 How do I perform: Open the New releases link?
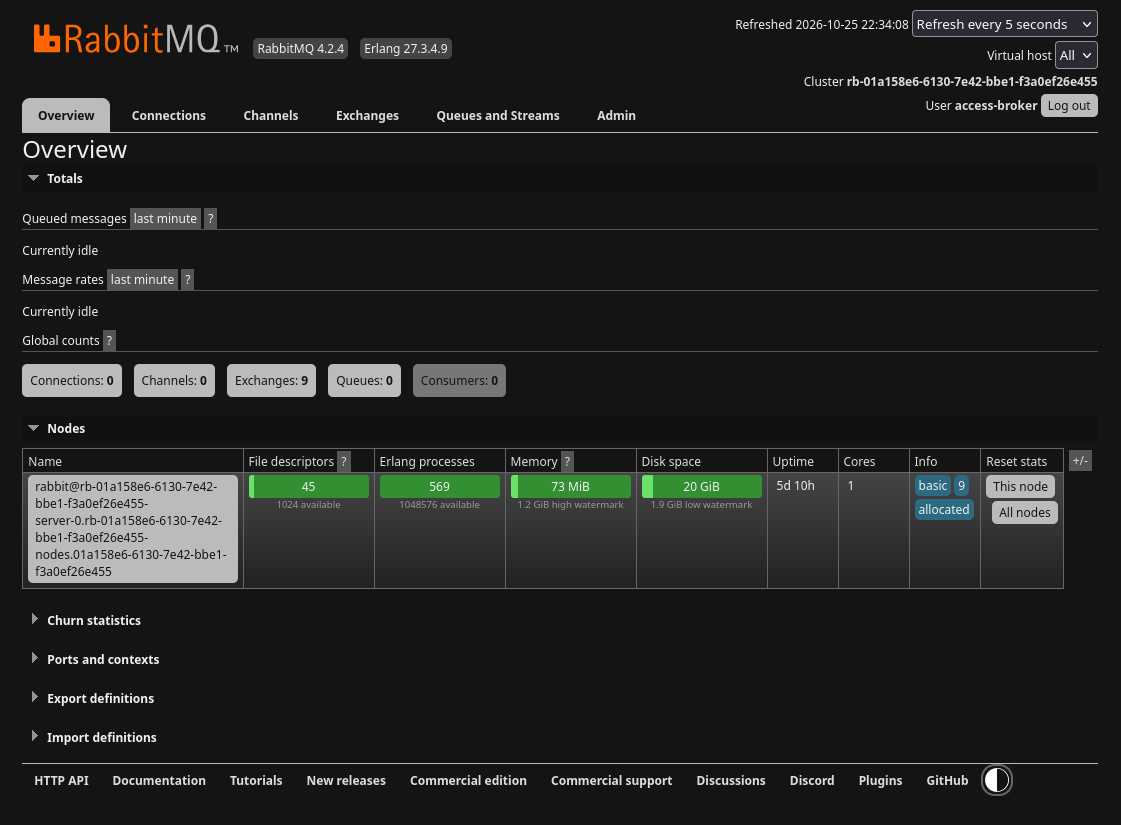point(346,780)
